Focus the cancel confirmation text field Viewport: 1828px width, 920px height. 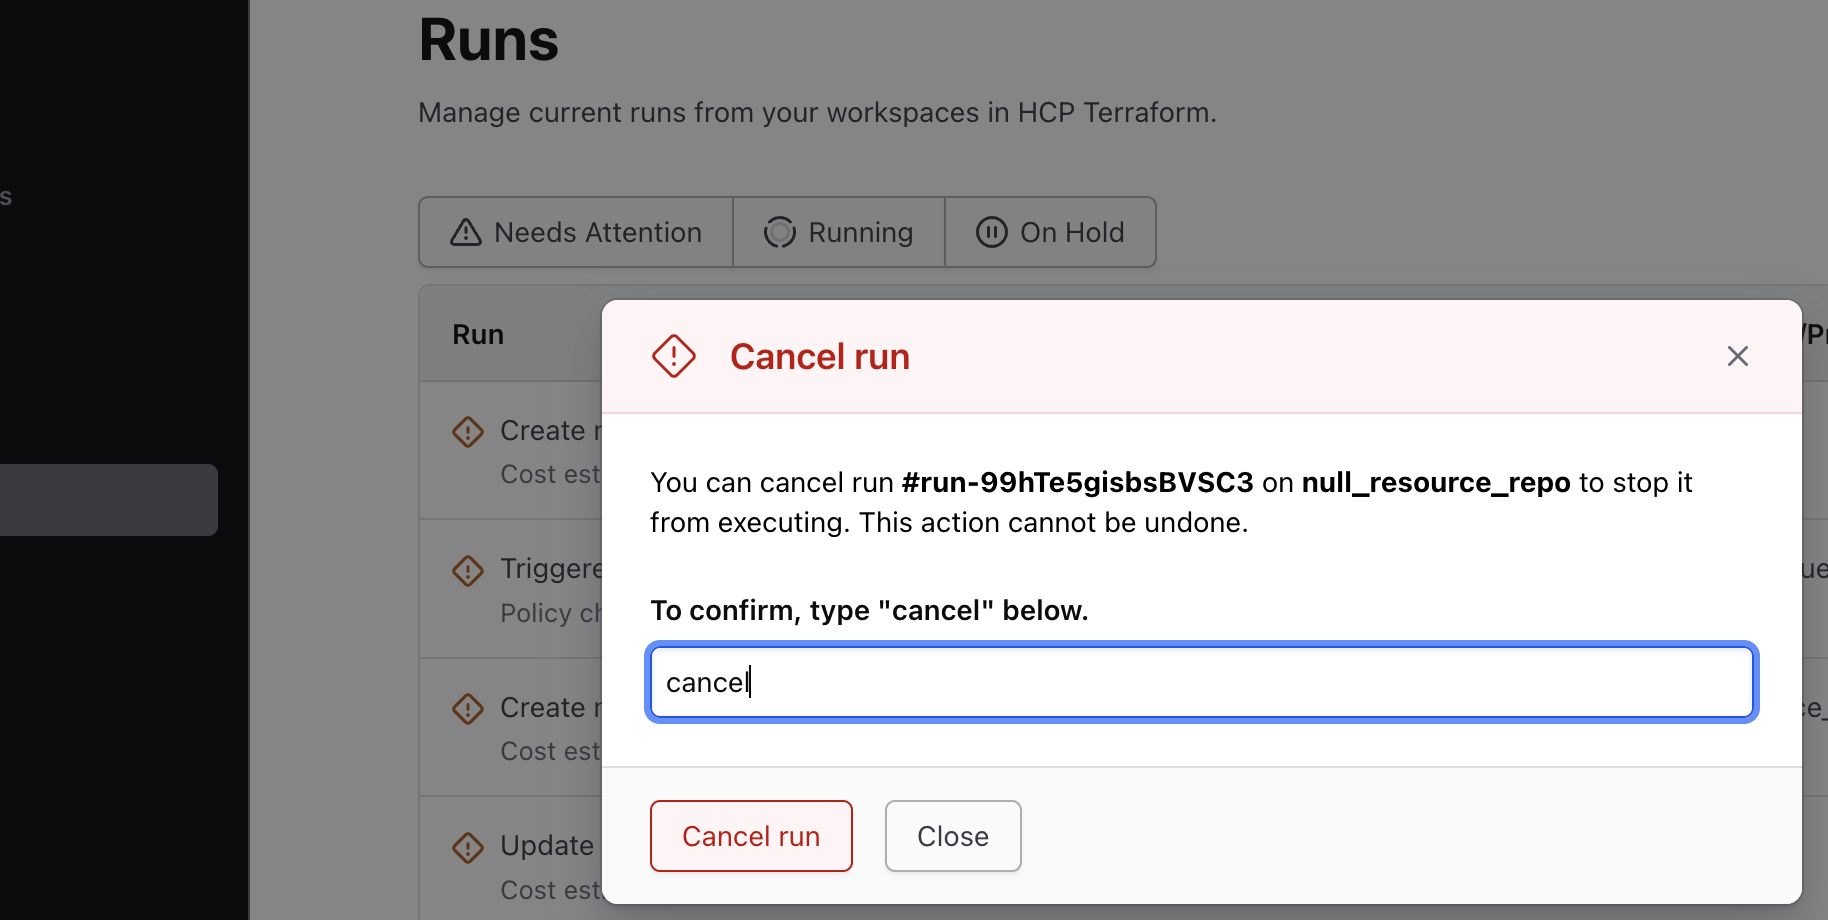click(1200, 682)
